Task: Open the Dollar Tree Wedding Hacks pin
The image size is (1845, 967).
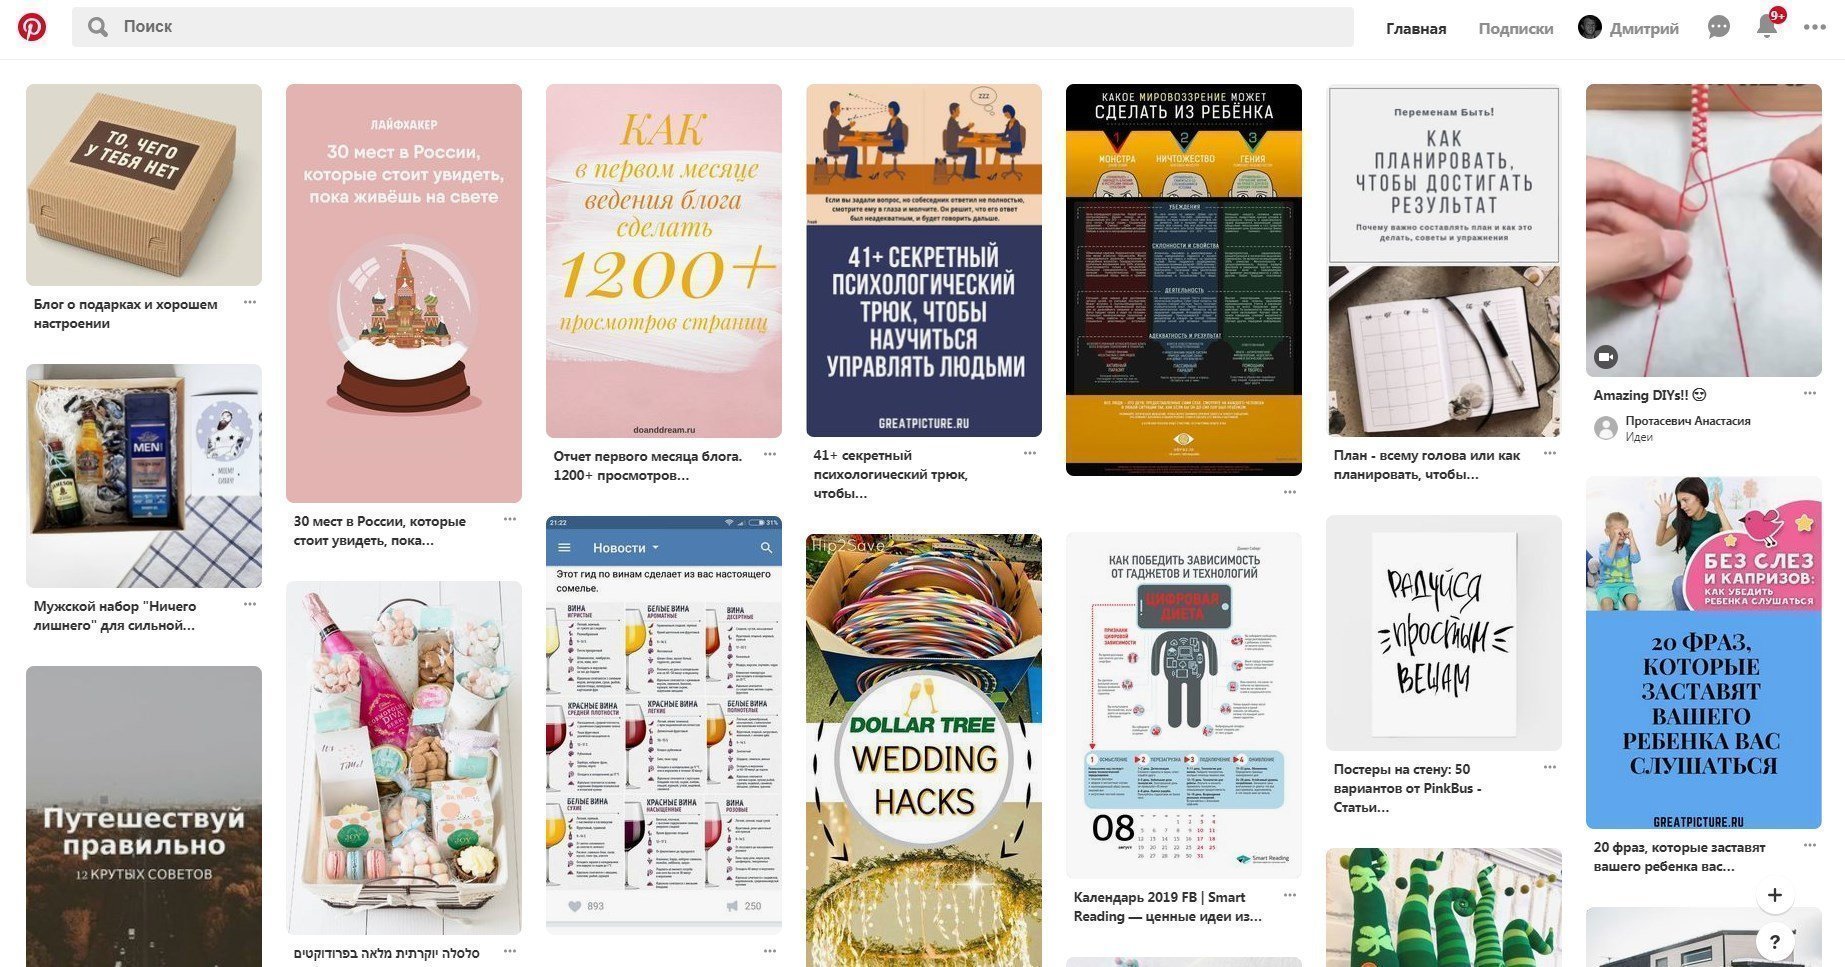Action: coord(924,750)
